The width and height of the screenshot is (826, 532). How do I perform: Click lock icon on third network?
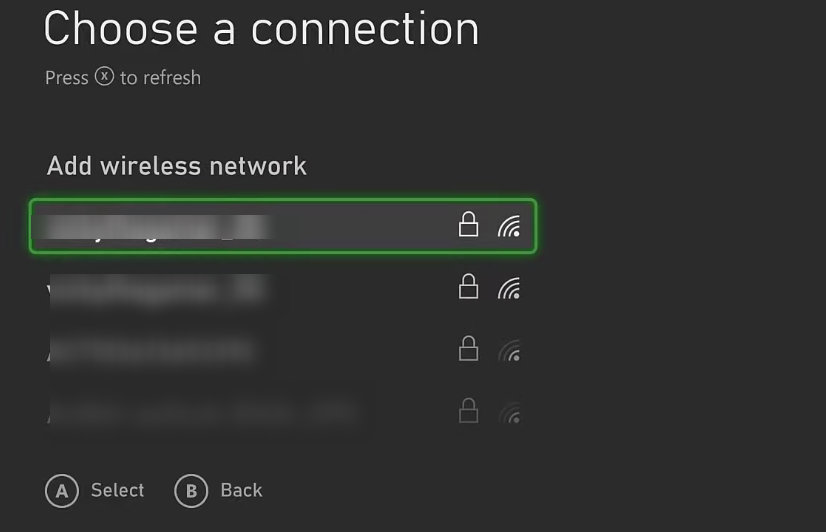pos(468,348)
